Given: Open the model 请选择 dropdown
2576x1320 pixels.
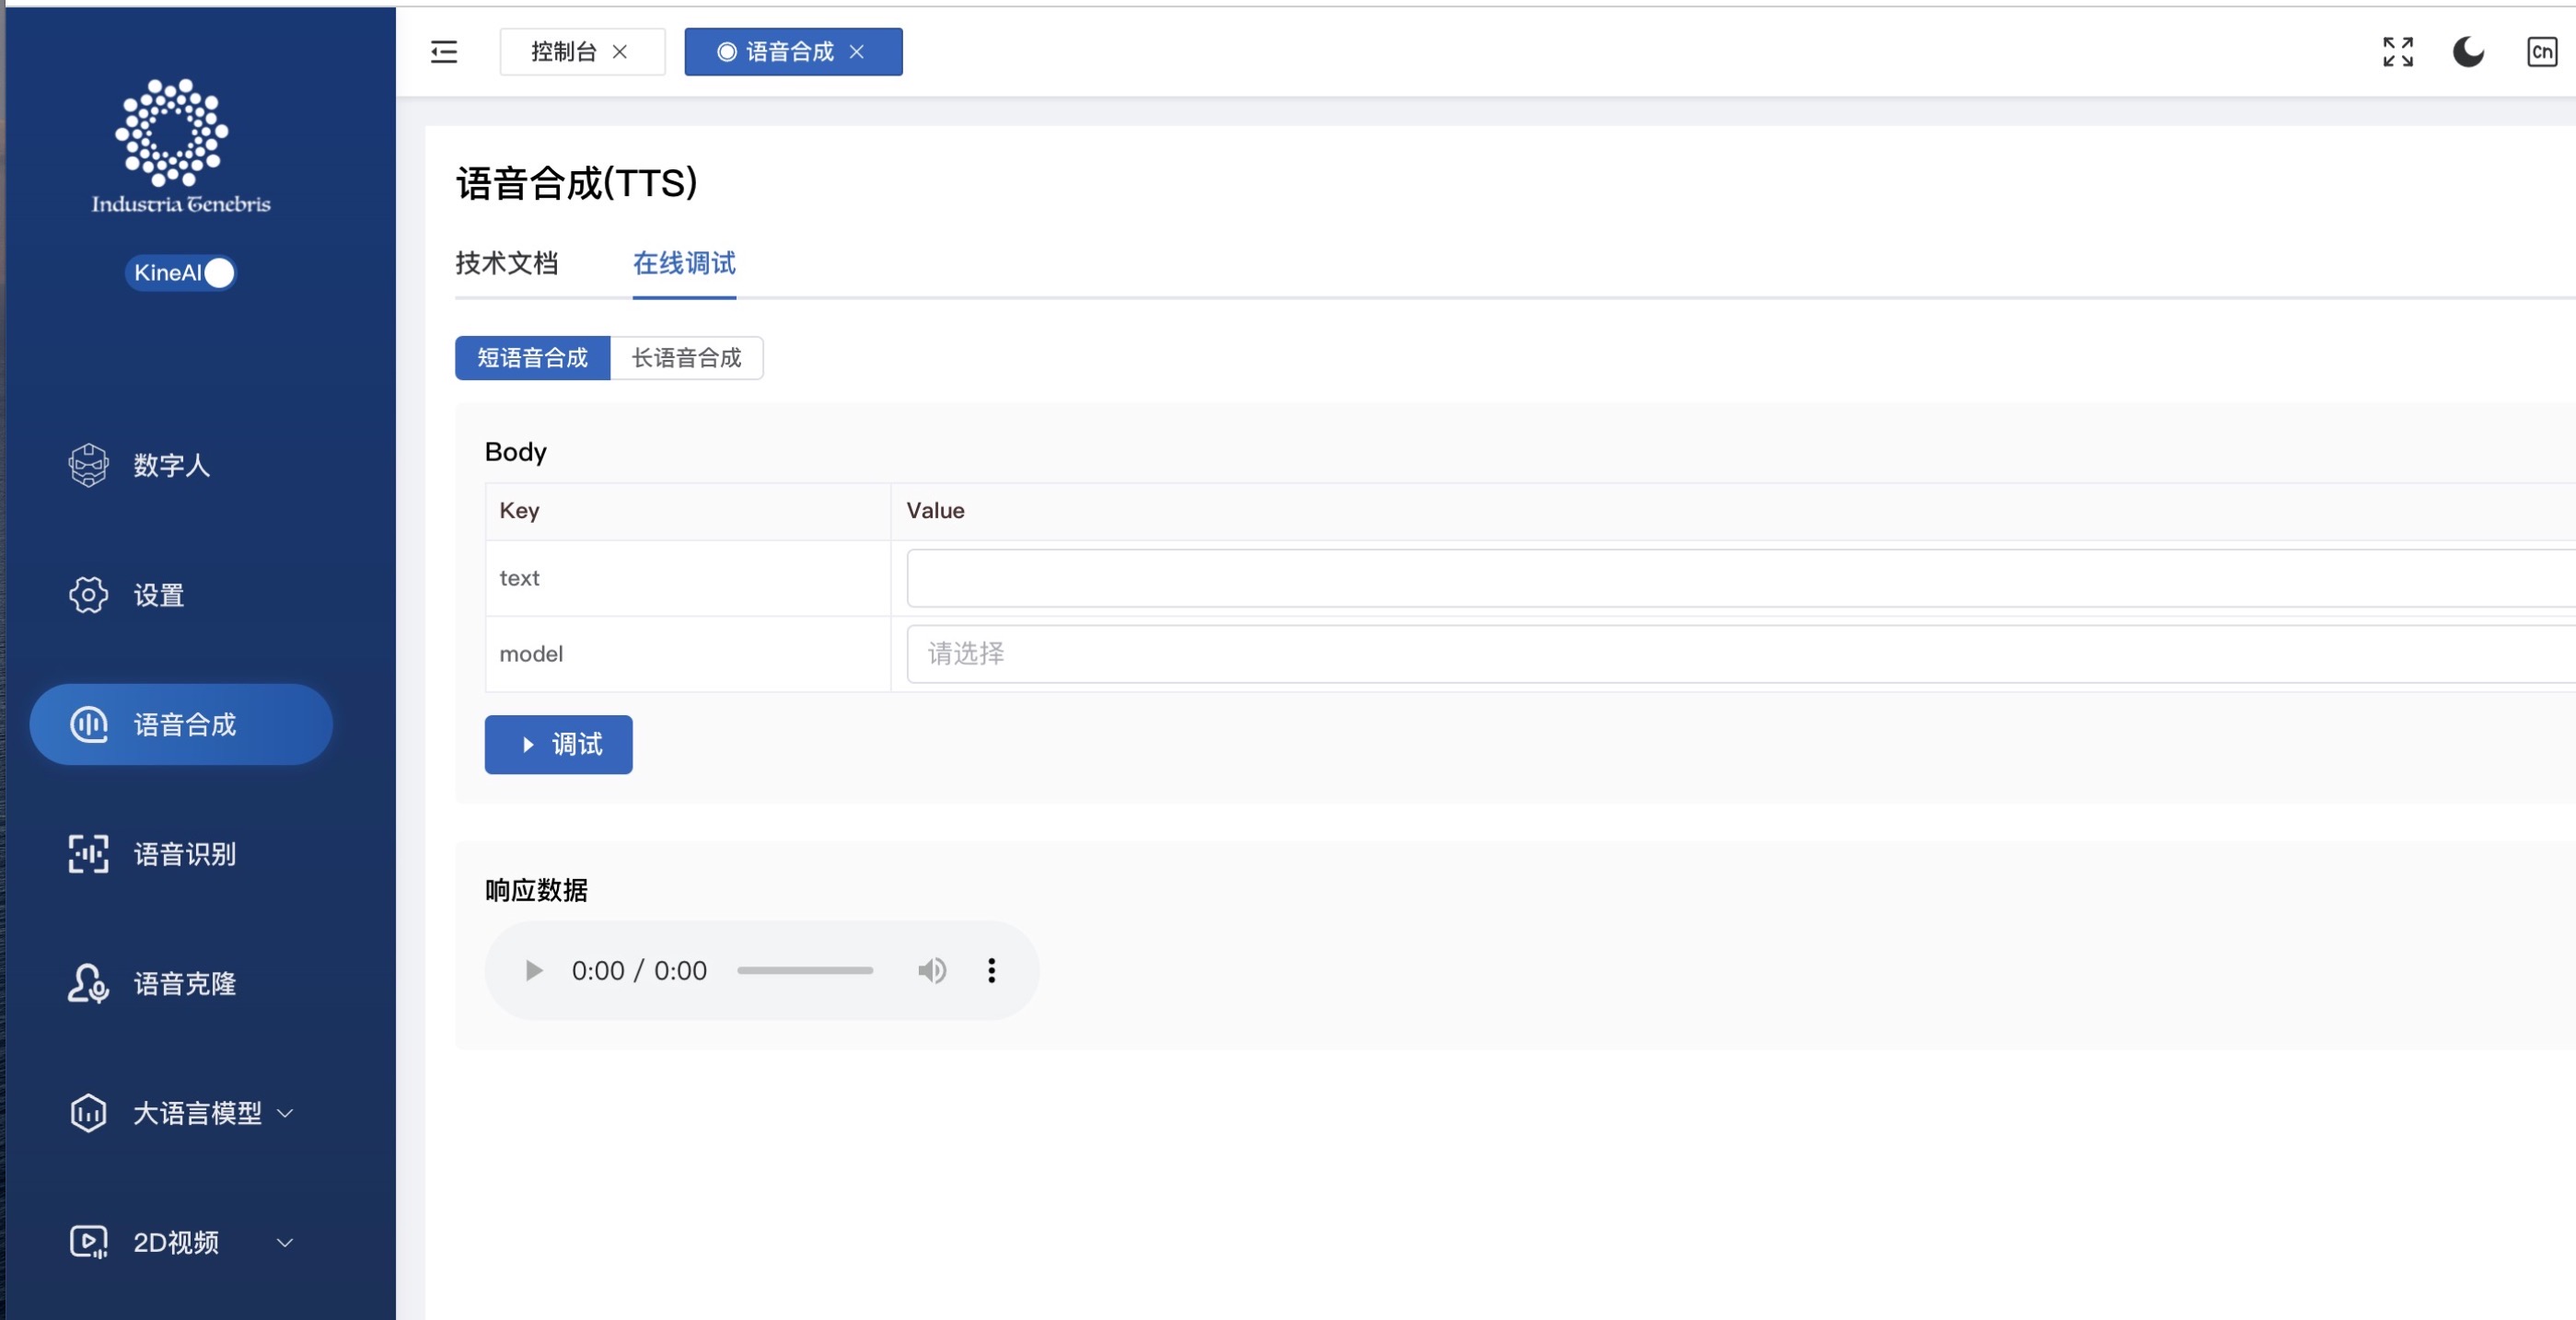Looking at the screenshot, I should tap(1740, 654).
